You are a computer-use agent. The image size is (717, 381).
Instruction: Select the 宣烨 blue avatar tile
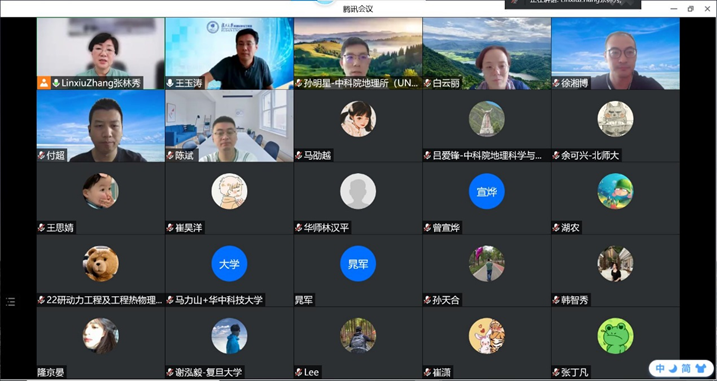pyautogui.click(x=487, y=191)
